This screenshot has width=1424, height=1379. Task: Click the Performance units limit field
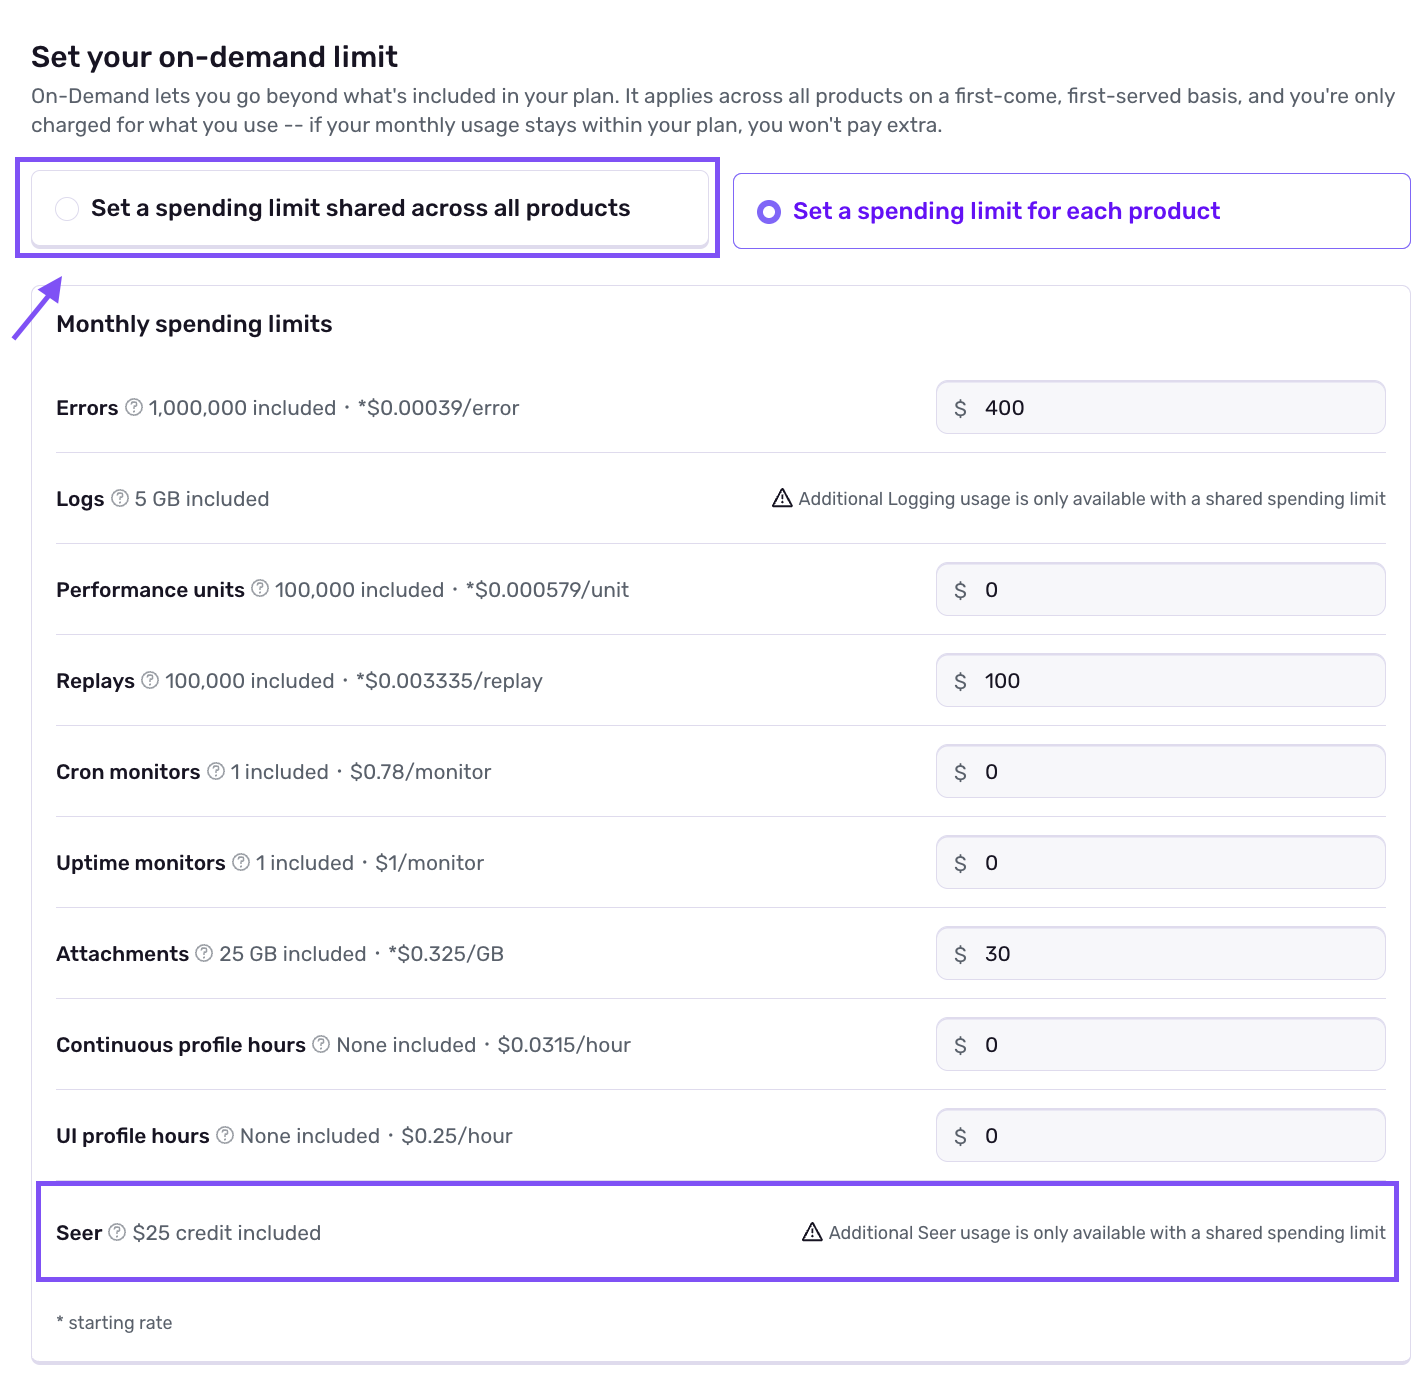(1160, 590)
